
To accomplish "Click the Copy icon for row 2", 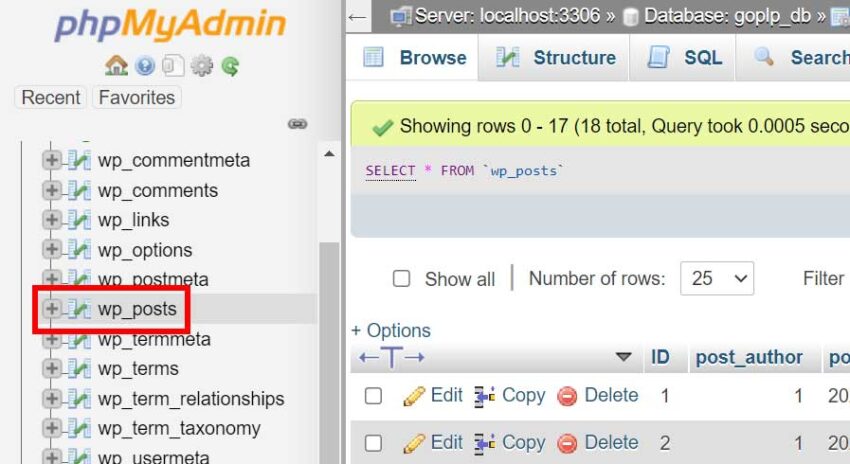I will (485, 443).
